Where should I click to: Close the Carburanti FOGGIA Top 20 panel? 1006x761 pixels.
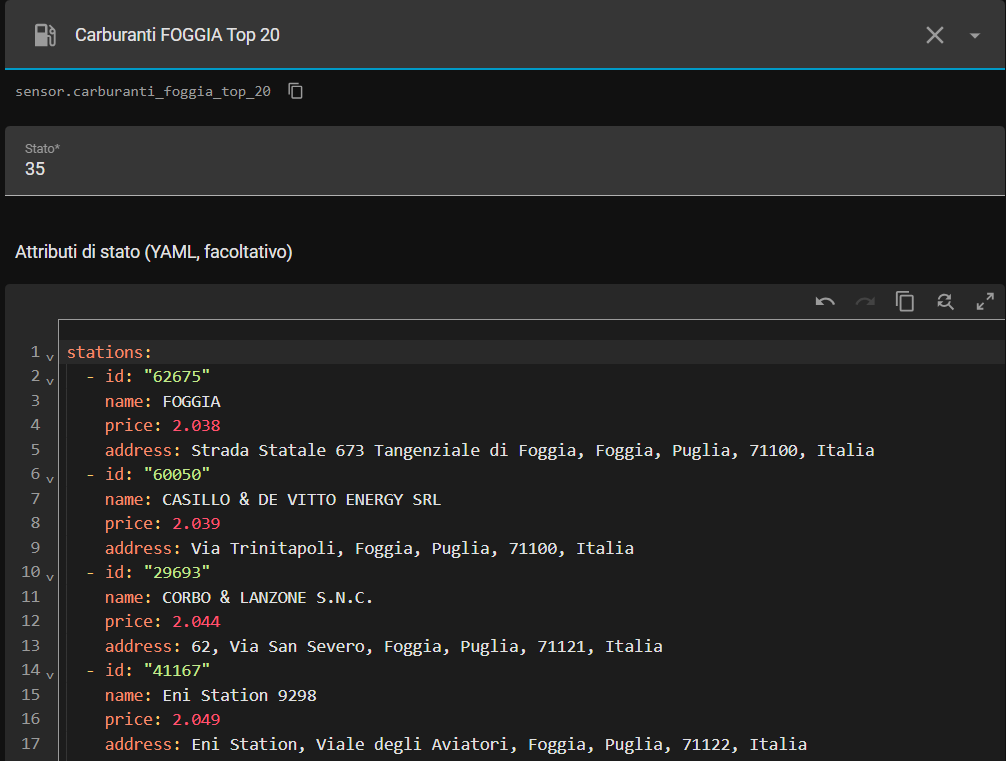(x=935, y=35)
